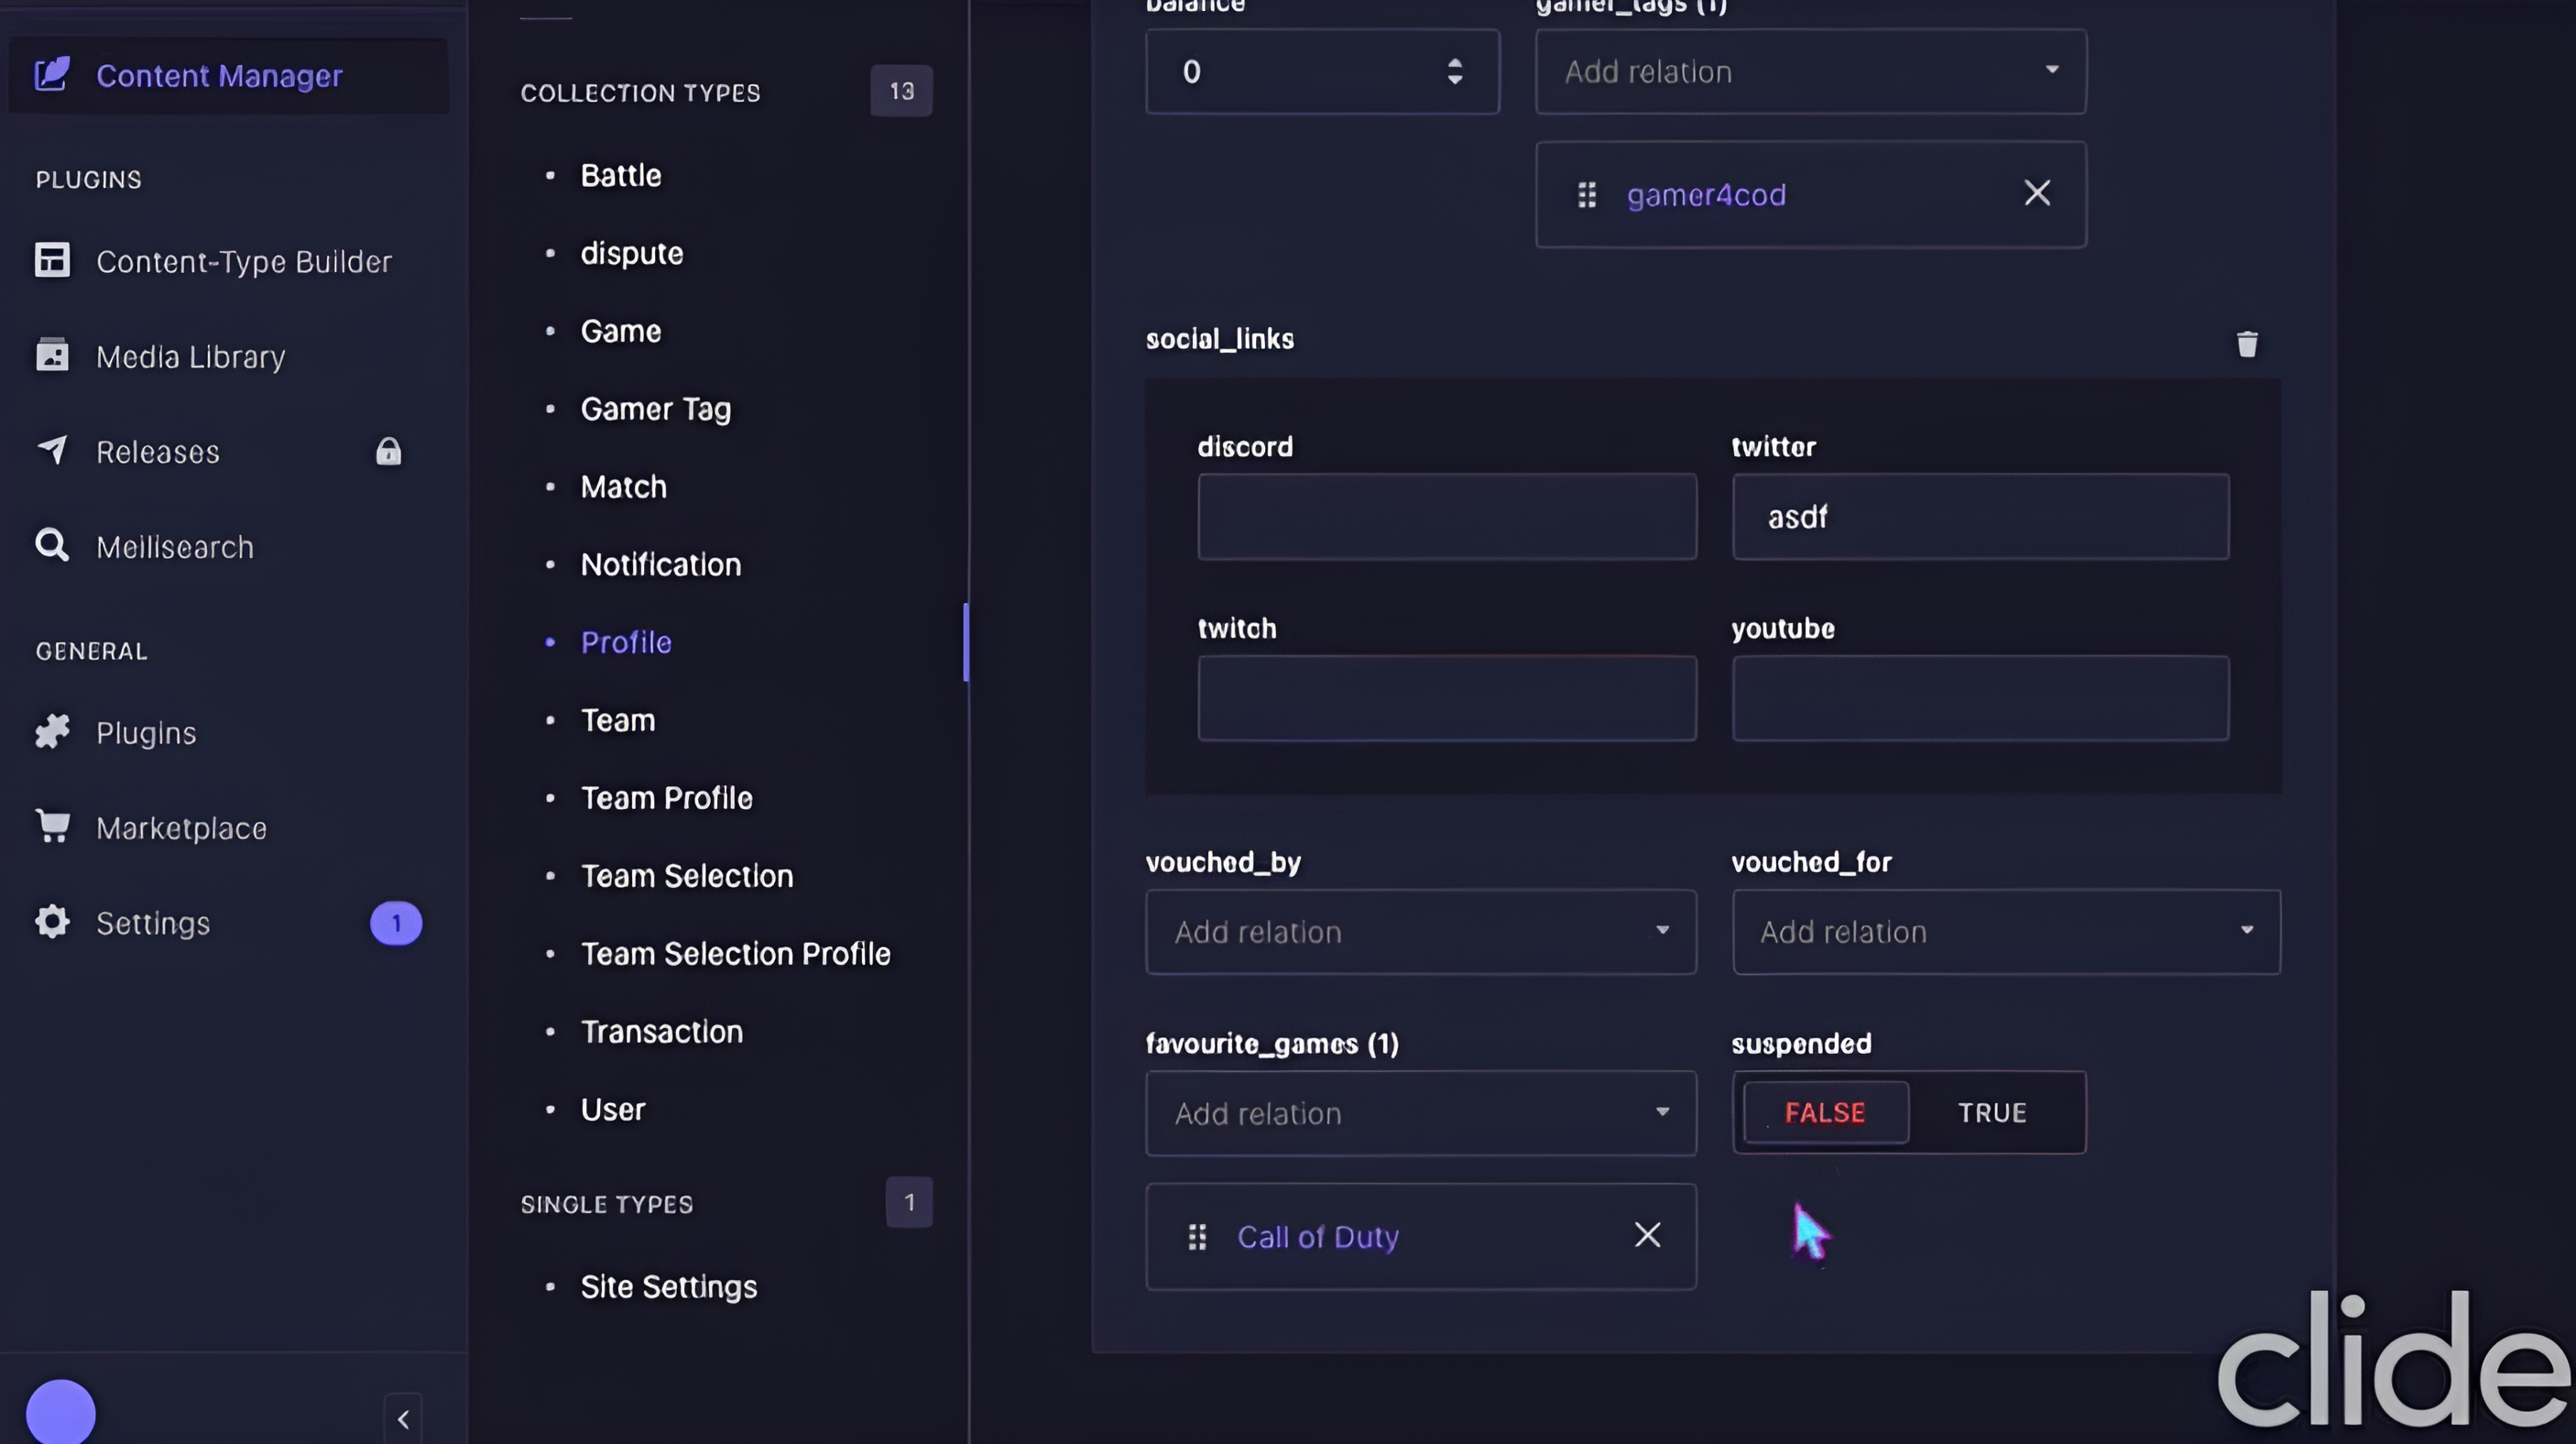
Task: Remove the gamer4cod relation
Action: (x=2037, y=193)
